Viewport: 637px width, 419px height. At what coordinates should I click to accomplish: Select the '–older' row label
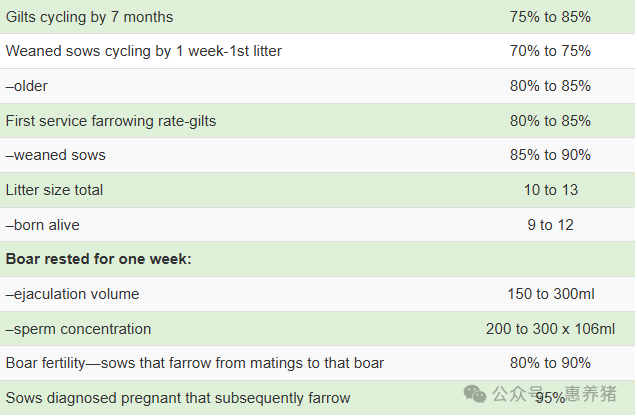click(x=26, y=86)
